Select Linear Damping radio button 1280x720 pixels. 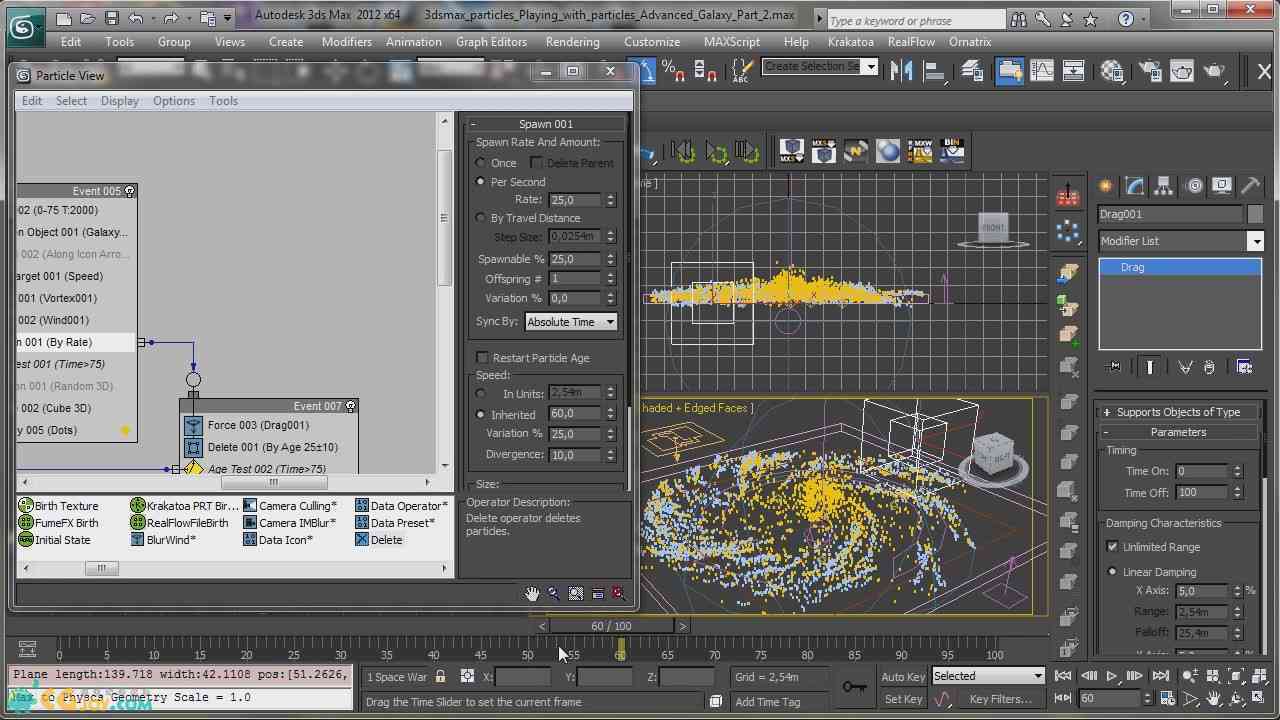click(1112, 572)
